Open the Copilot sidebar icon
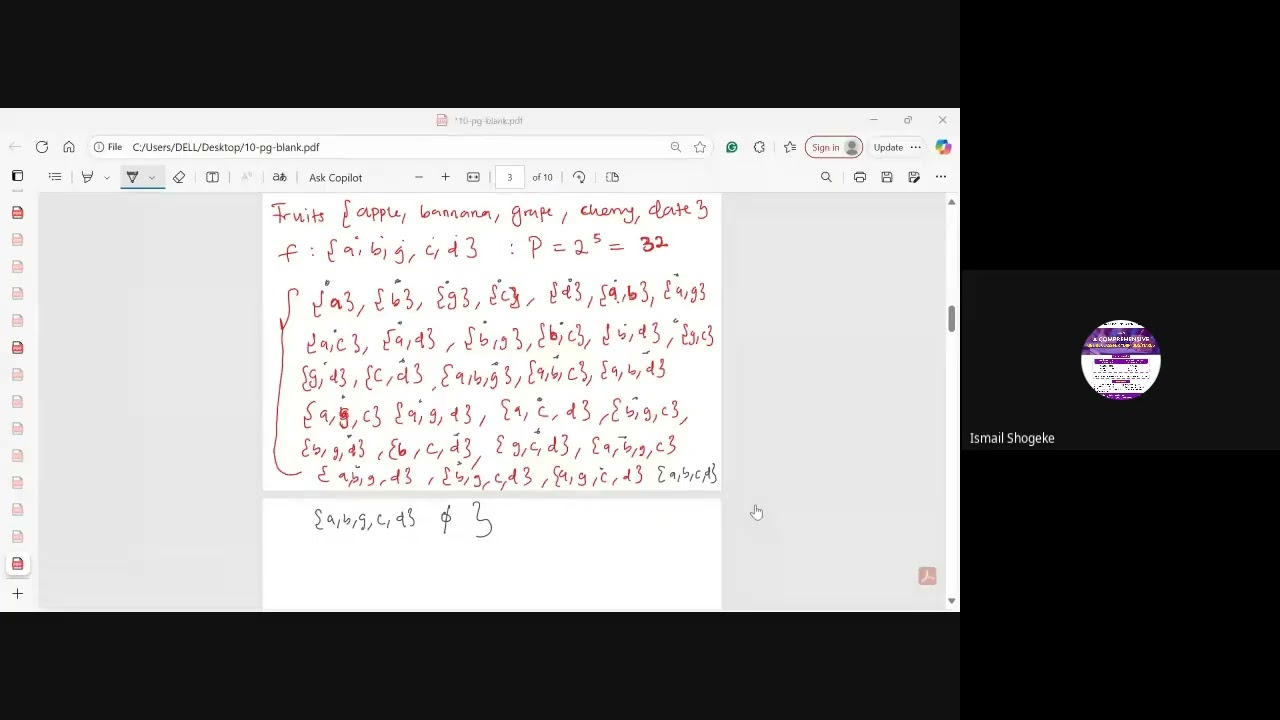 (x=943, y=147)
